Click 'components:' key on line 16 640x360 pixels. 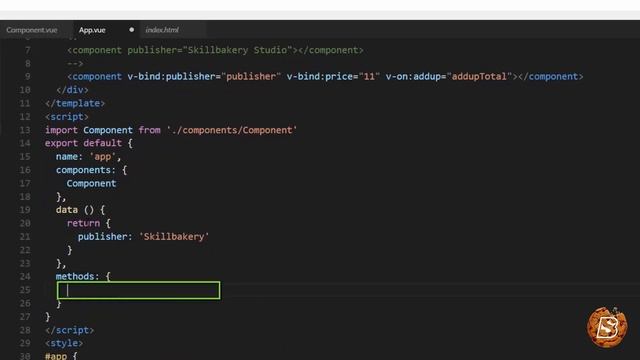click(86, 170)
